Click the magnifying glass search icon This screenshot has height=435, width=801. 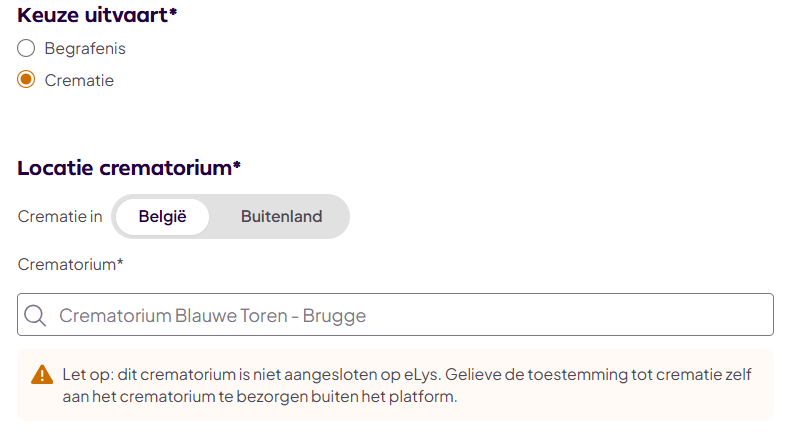pos(35,316)
